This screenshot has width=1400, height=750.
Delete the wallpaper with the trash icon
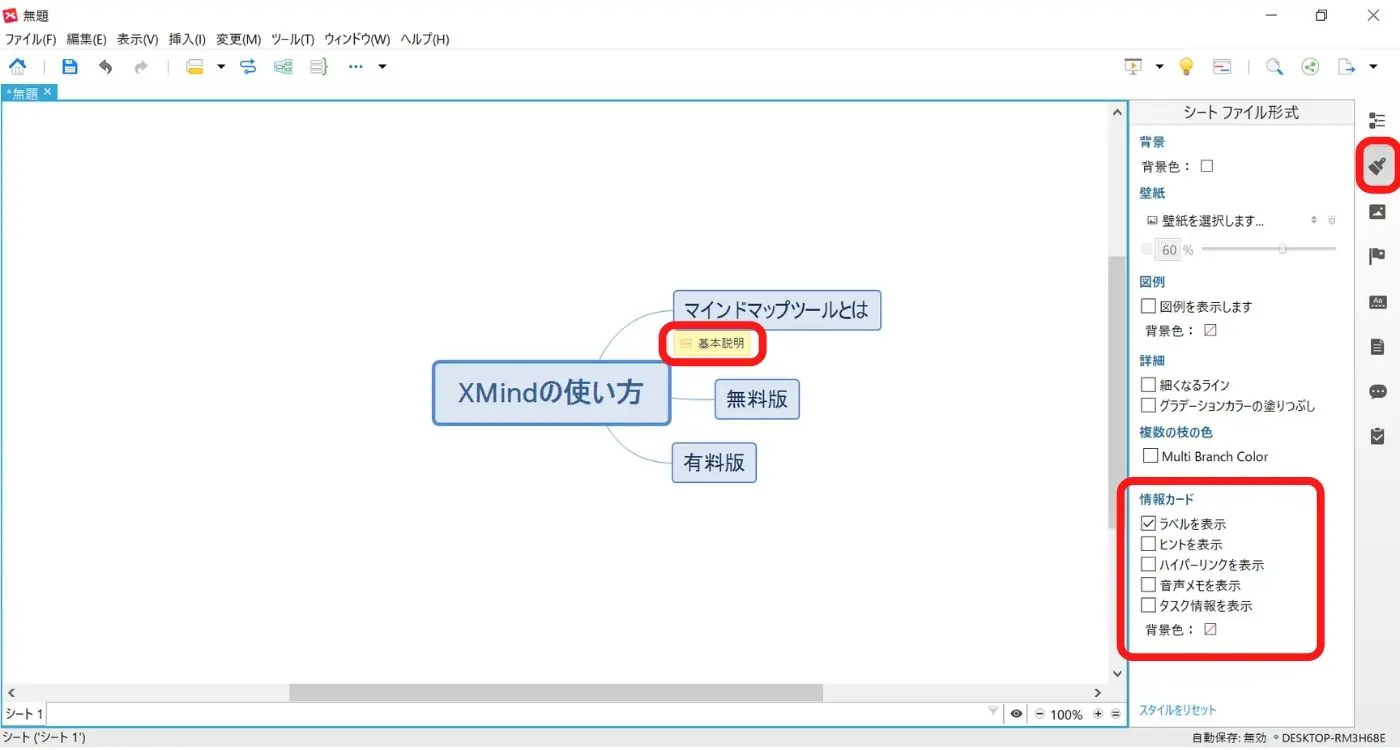[x=1331, y=220]
